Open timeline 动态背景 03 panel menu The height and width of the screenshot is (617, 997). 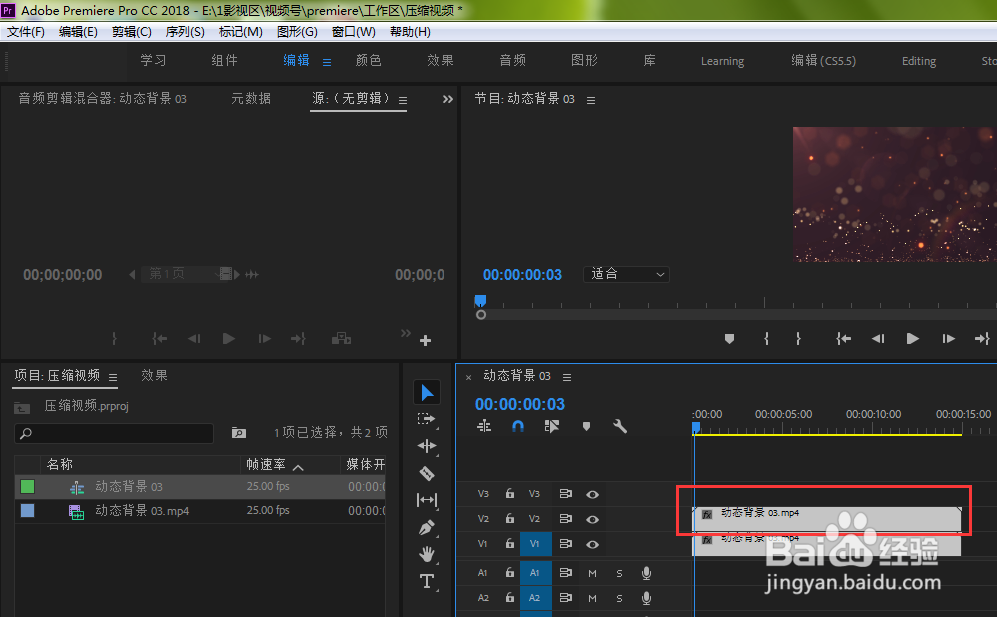(567, 377)
